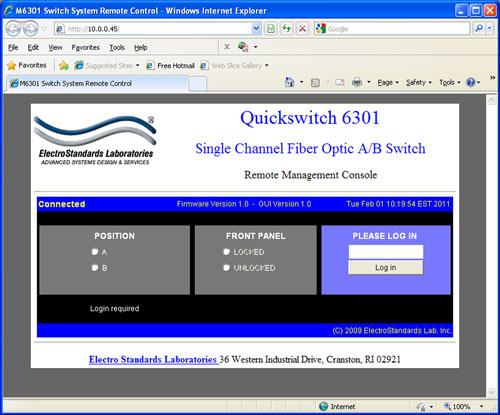
Task: Click the browser Back arrow button
Action: click(13, 29)
